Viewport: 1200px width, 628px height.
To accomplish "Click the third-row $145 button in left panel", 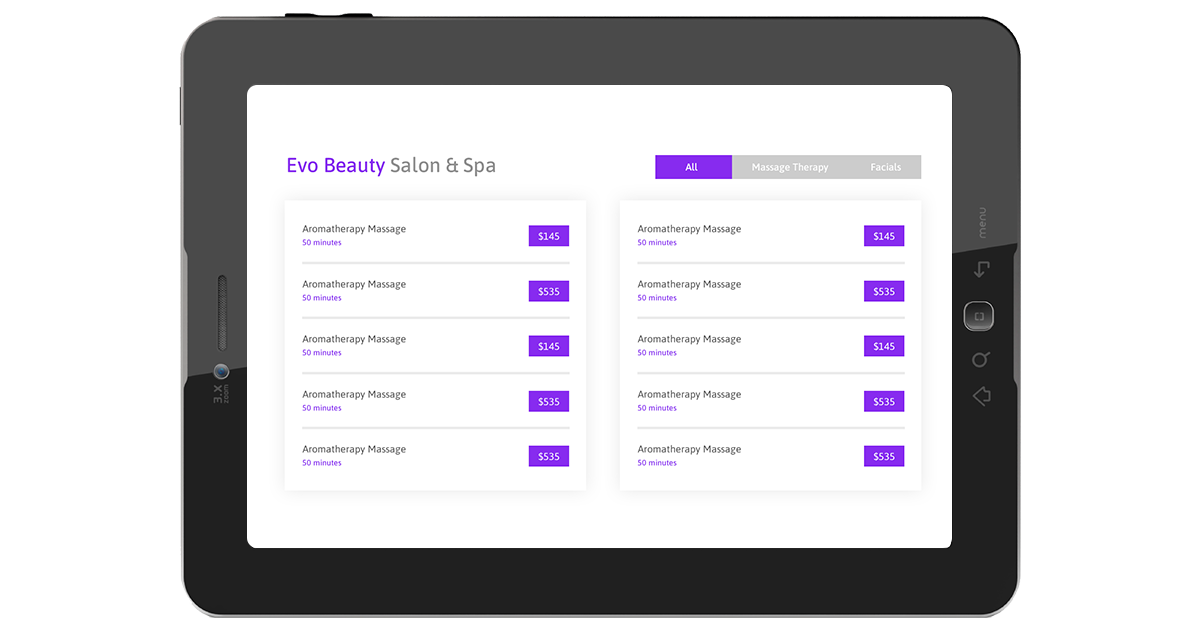I will 548,346.
